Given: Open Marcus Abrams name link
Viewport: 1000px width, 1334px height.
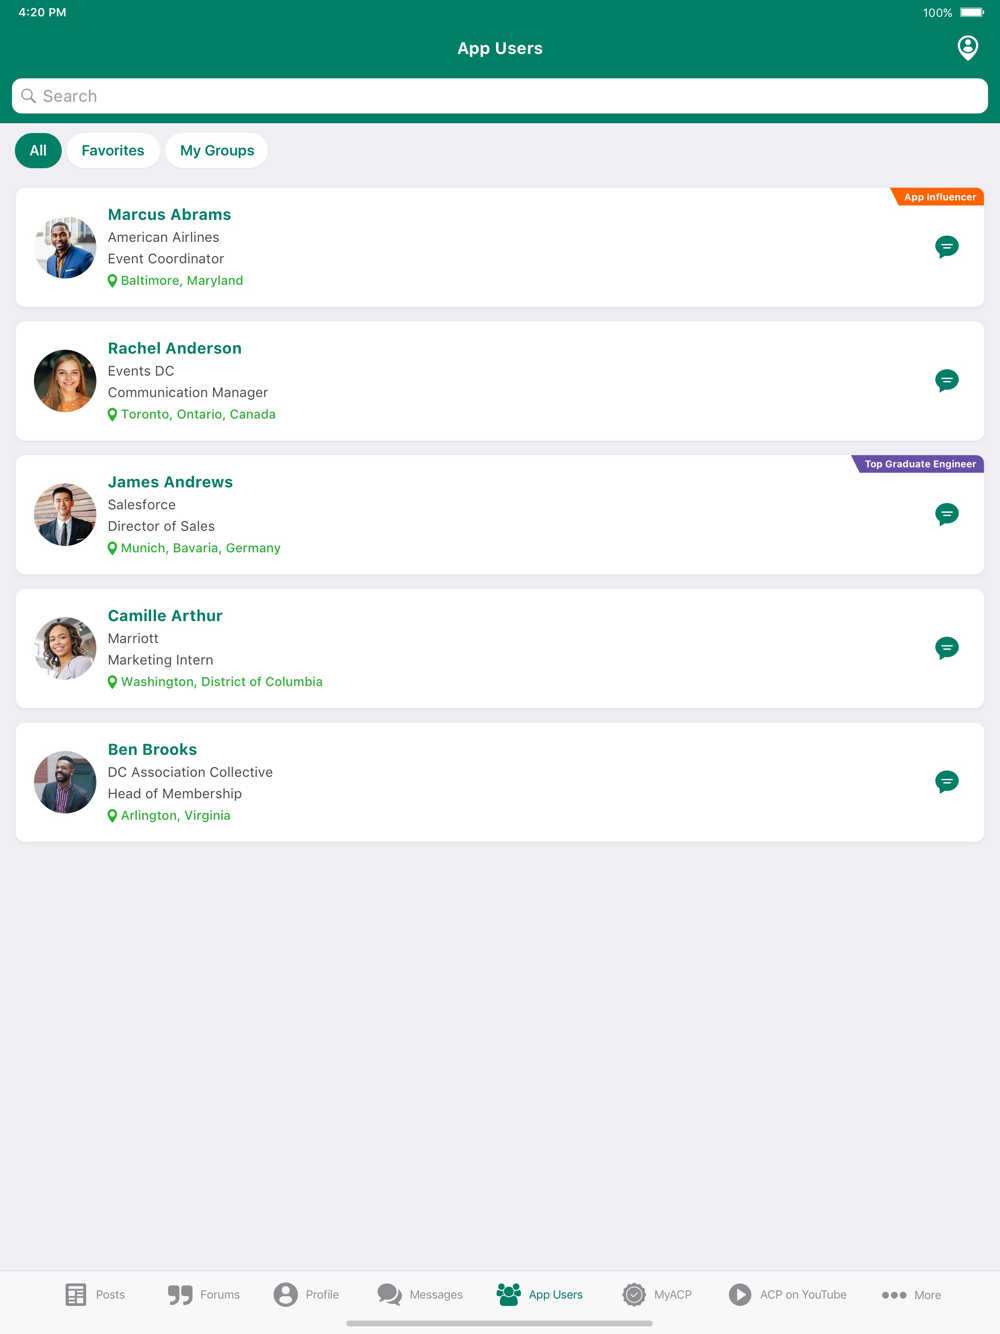Looking at the screenshot, I should coord(169,214).
